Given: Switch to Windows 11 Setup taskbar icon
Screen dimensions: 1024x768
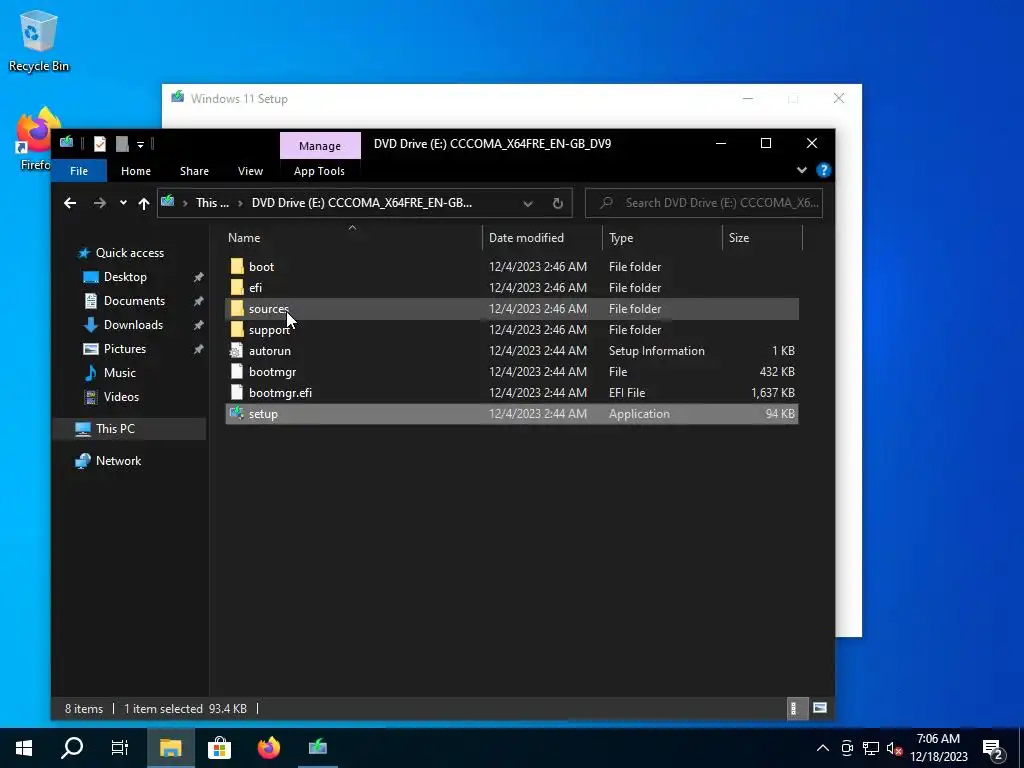Looking at the screenshot, I should tap(318, 748).
